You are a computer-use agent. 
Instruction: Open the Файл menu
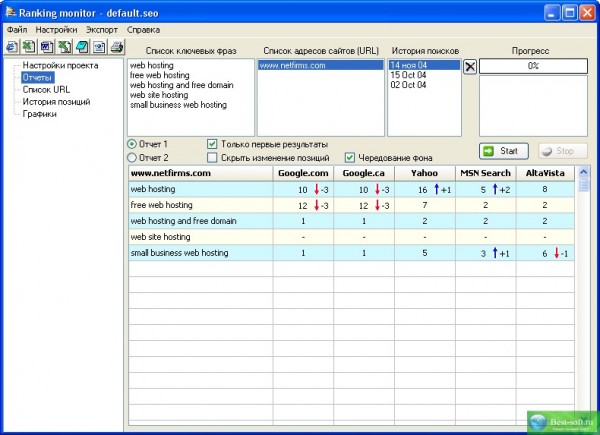(x=17, y=30)
